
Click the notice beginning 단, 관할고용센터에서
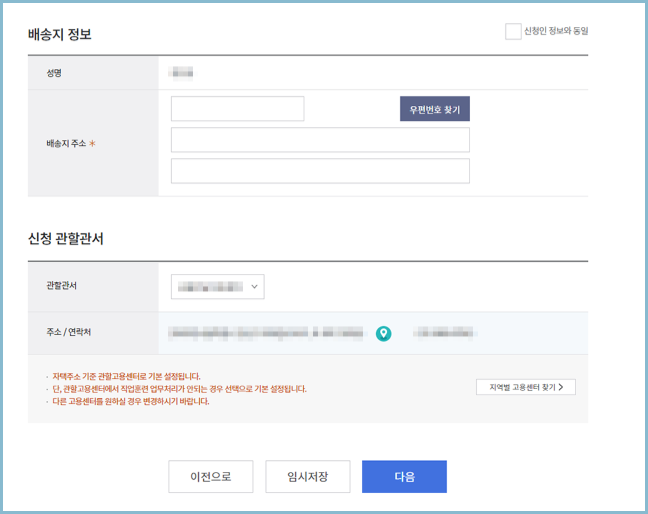pos(179,389)
